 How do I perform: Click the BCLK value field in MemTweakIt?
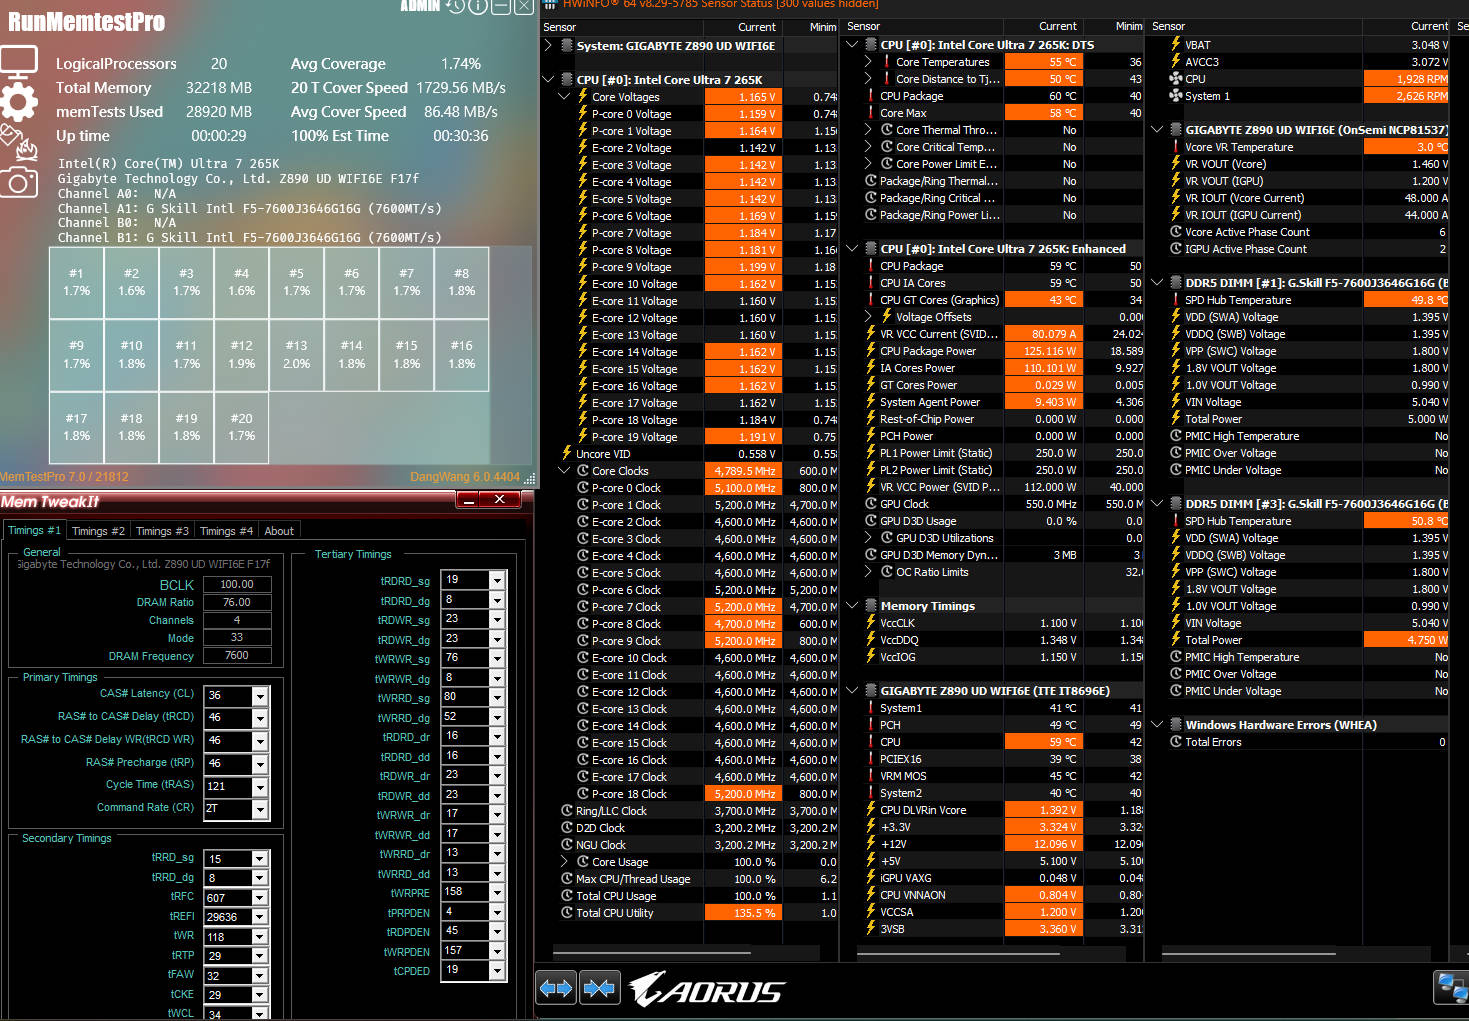tap(237, 584)
